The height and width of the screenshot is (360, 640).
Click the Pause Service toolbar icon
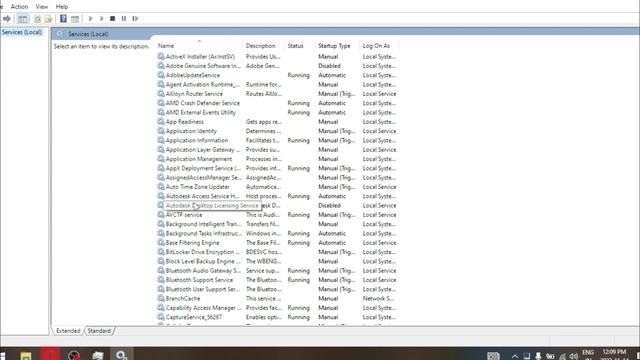click(x=124, y=18)
